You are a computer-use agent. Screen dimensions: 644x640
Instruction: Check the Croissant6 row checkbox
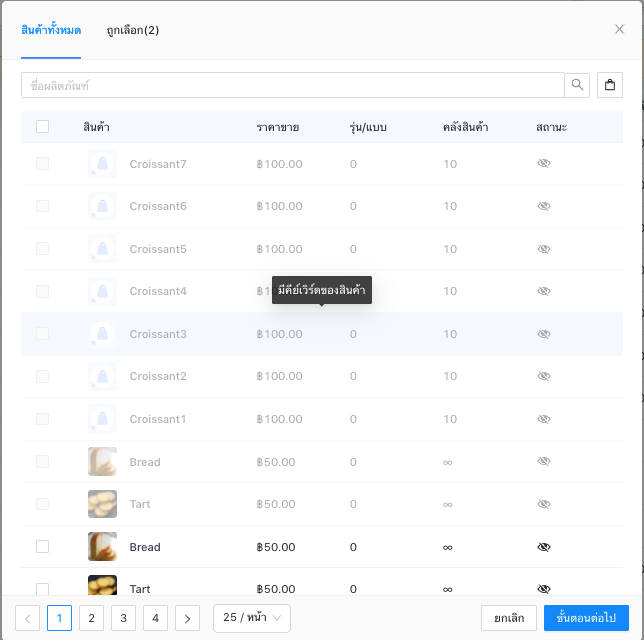(x=42, y=206)
